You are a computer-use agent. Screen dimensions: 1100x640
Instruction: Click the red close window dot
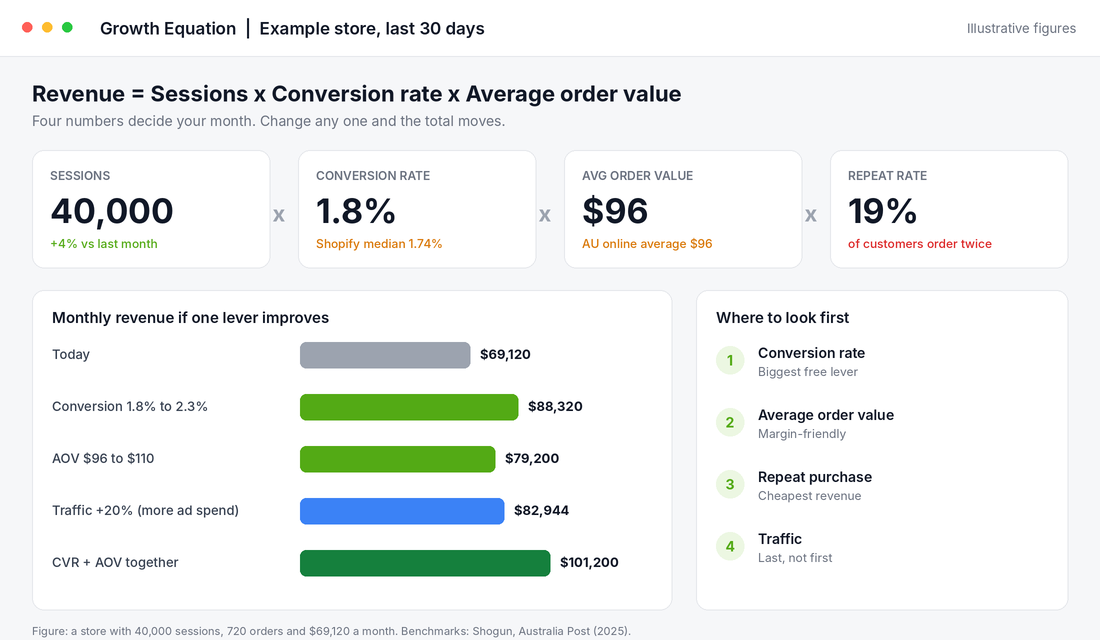(x=27, y=27)
